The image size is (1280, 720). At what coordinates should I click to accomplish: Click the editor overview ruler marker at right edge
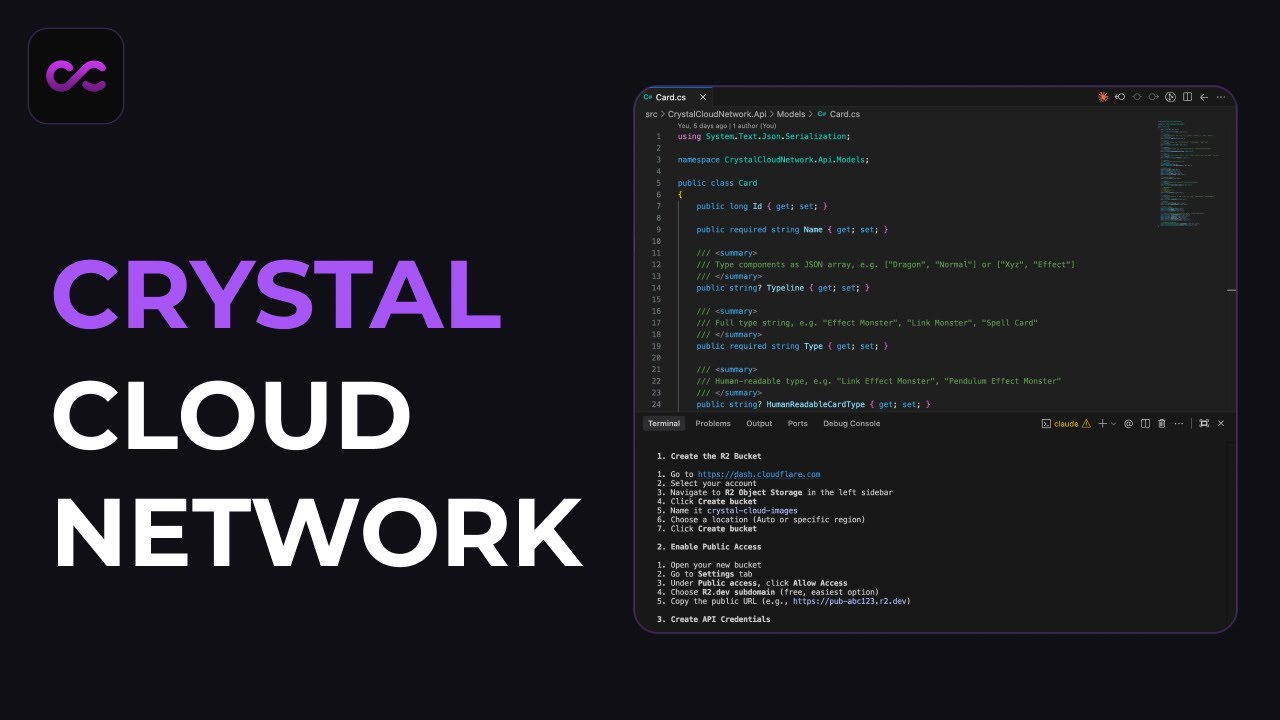pos(1231,290)
